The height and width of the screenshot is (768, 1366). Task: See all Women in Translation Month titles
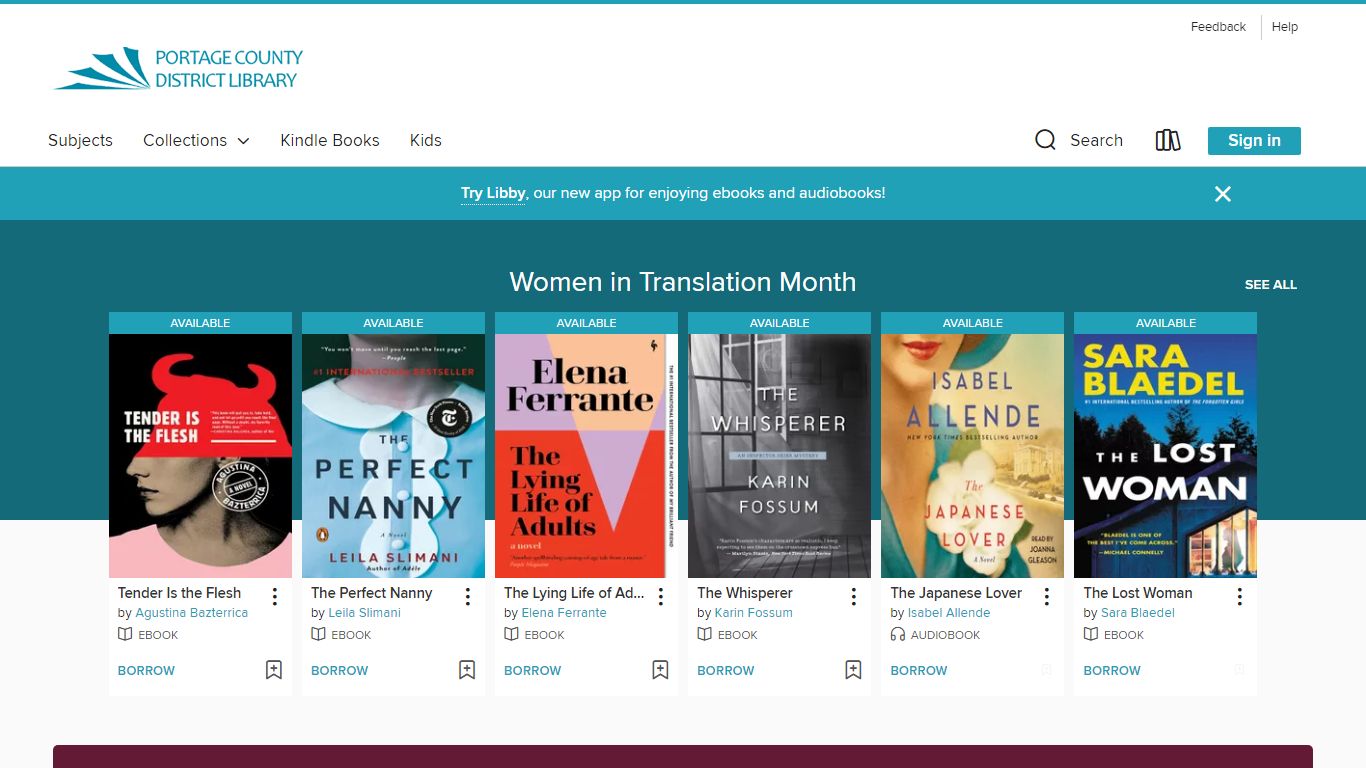coord(1271,285)
